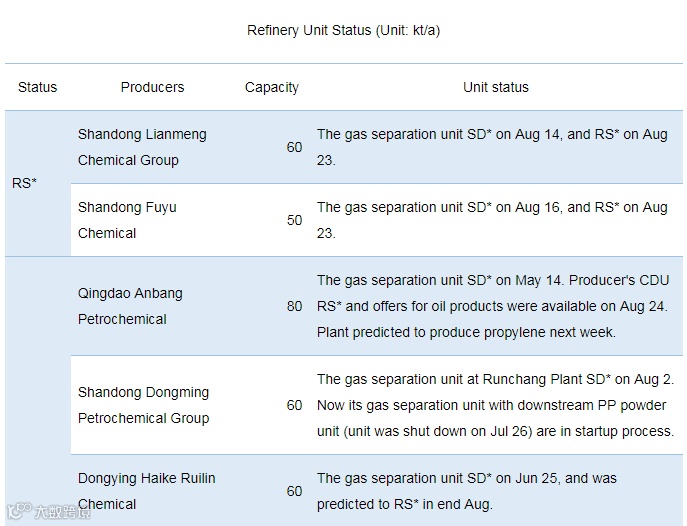Click the Fuyu Chemical unit status text

click(492, 220)
